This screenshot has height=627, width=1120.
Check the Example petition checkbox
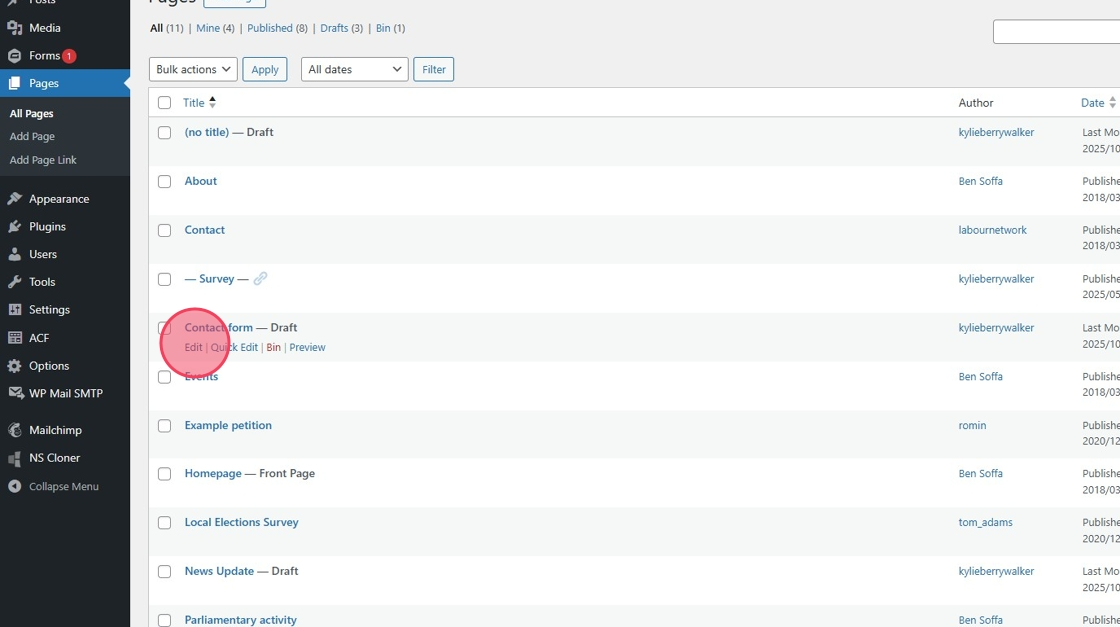tap(164, 426)
